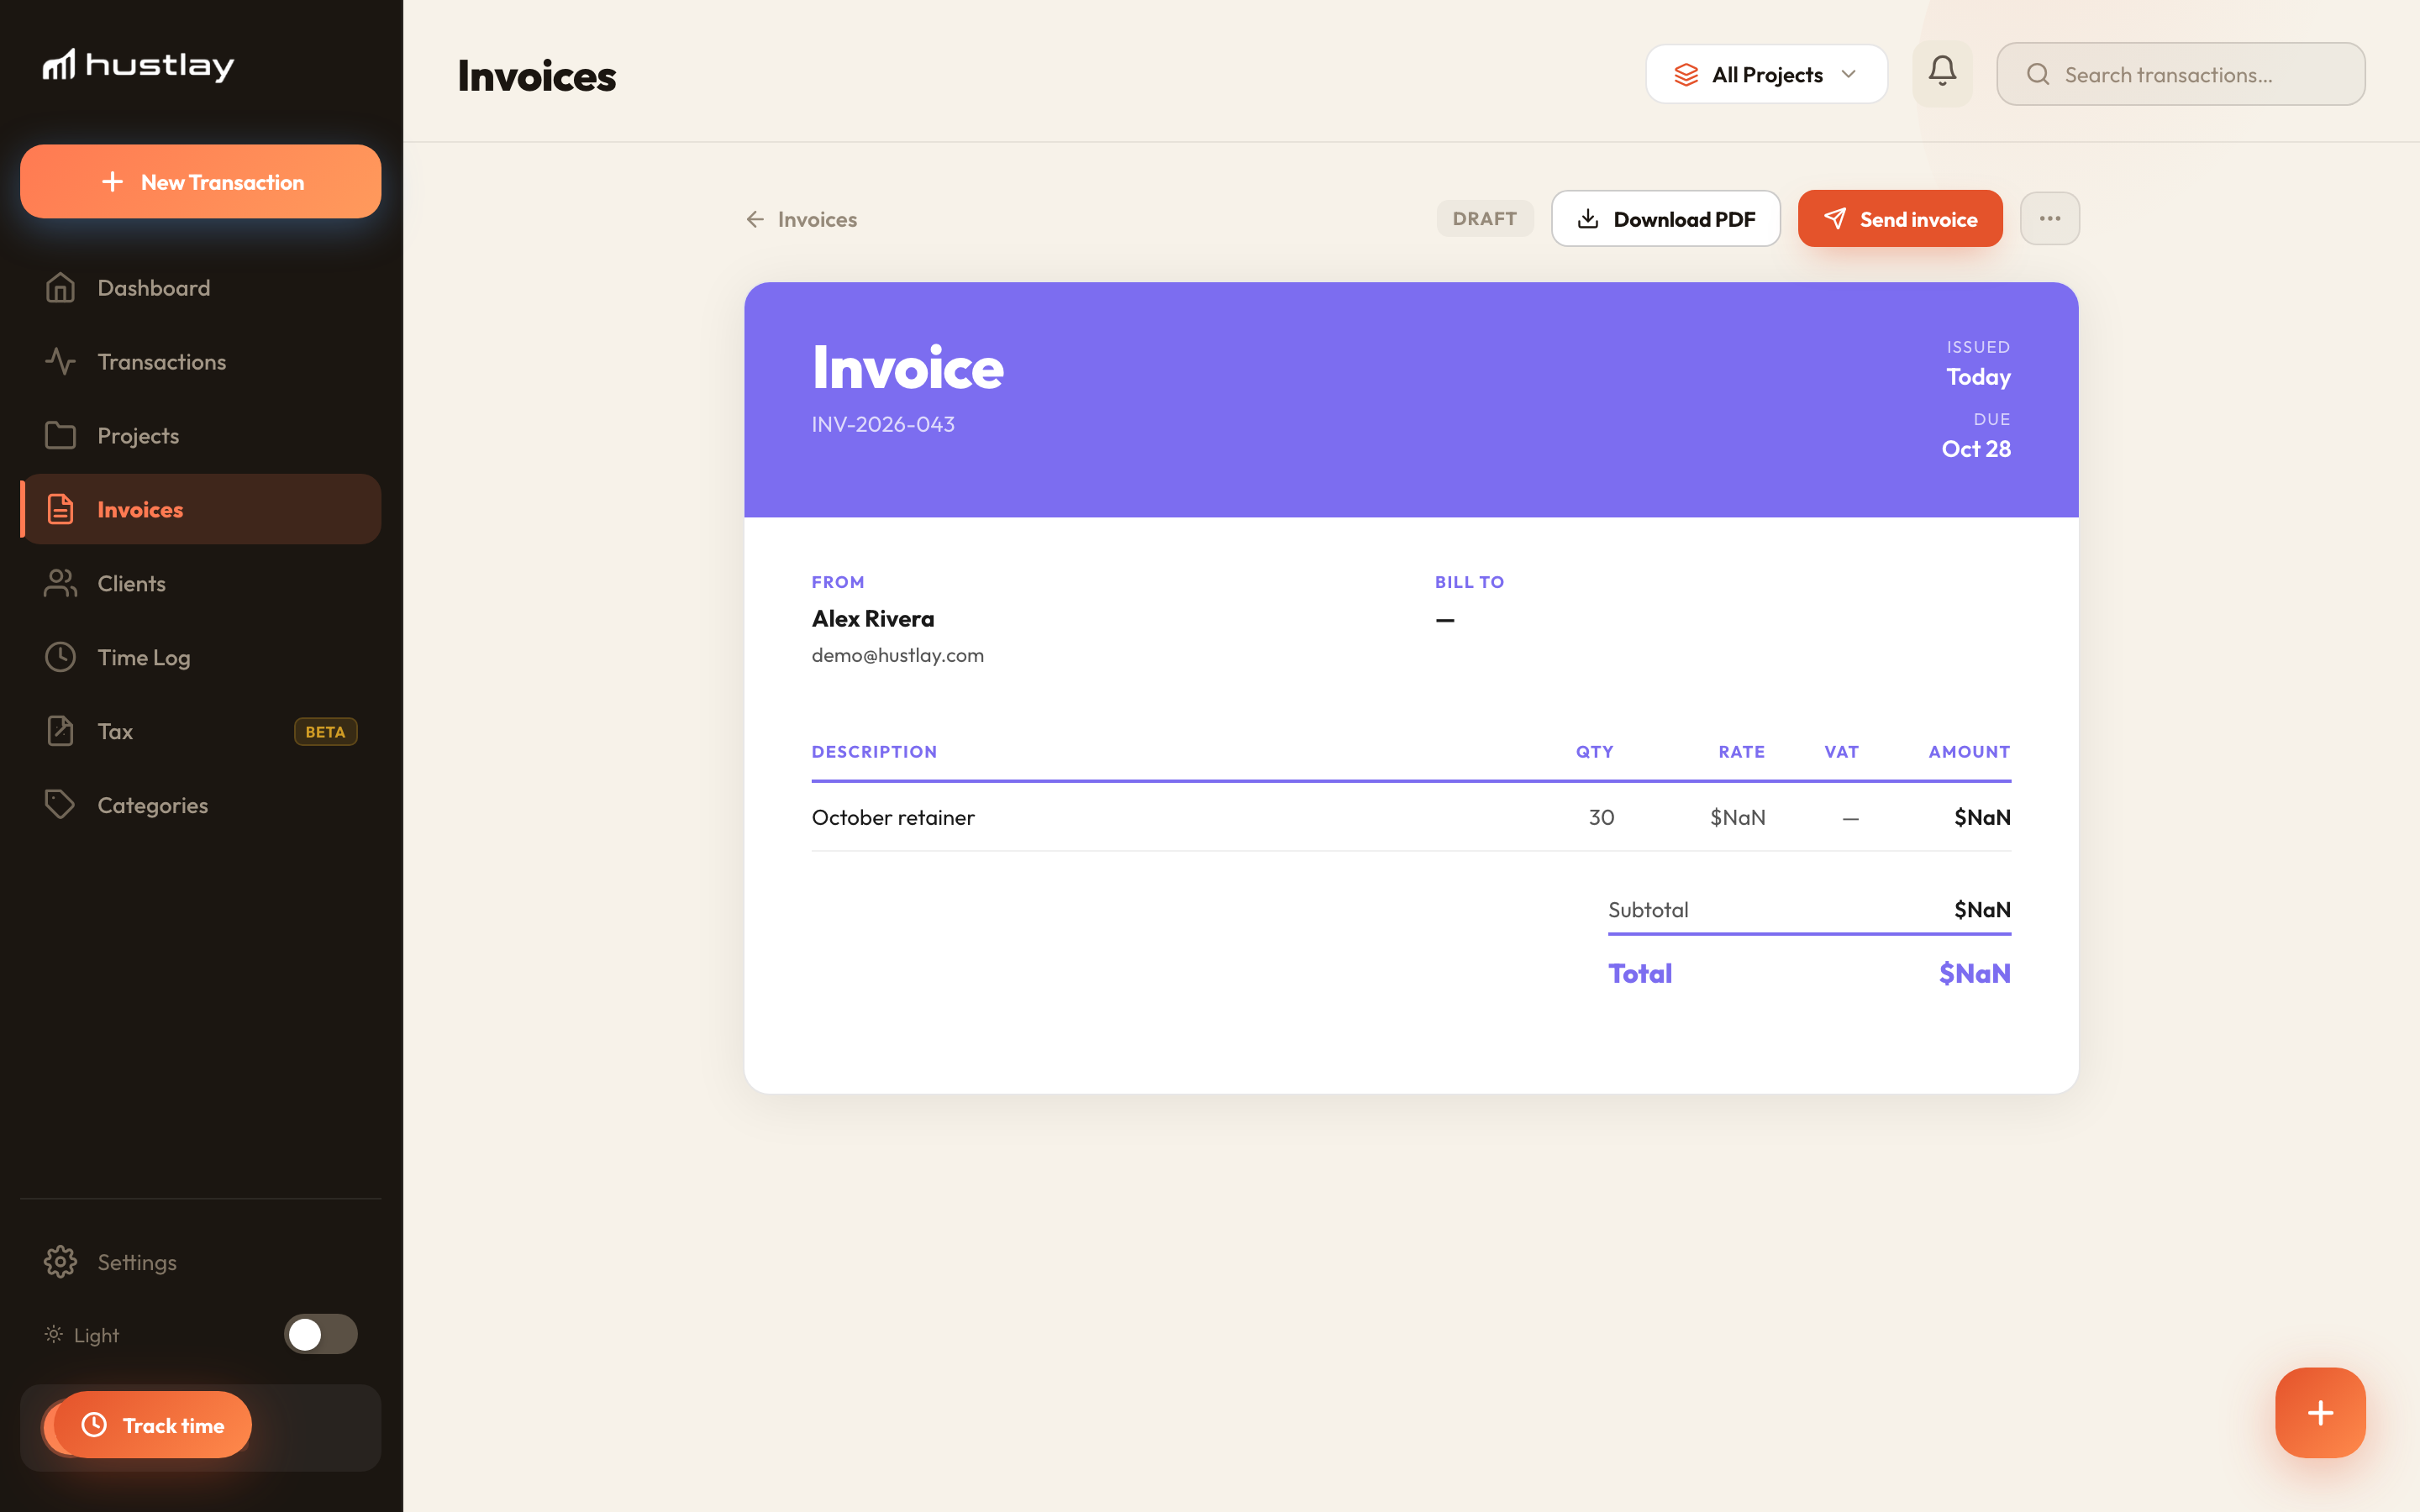Image resolution: width=2420 pixels, height=1512 pixels.
Task: Open the Settings gear icon
Action: coord(60,1262)
